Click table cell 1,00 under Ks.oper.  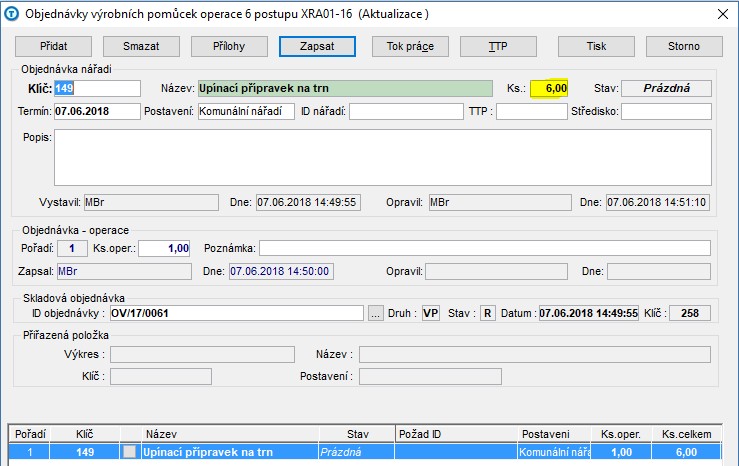pyautogui.click(x=621, y=452)
